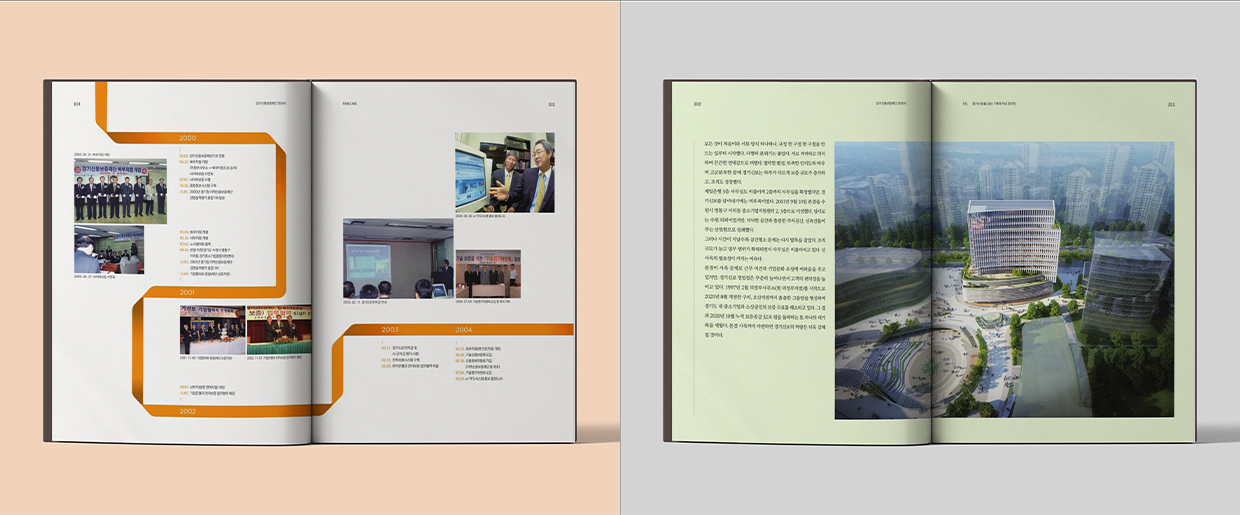This screenshot has height=515, width=1240.
Task: Select the aerial rendering of the glass tower
Action: pos(1002,279)
